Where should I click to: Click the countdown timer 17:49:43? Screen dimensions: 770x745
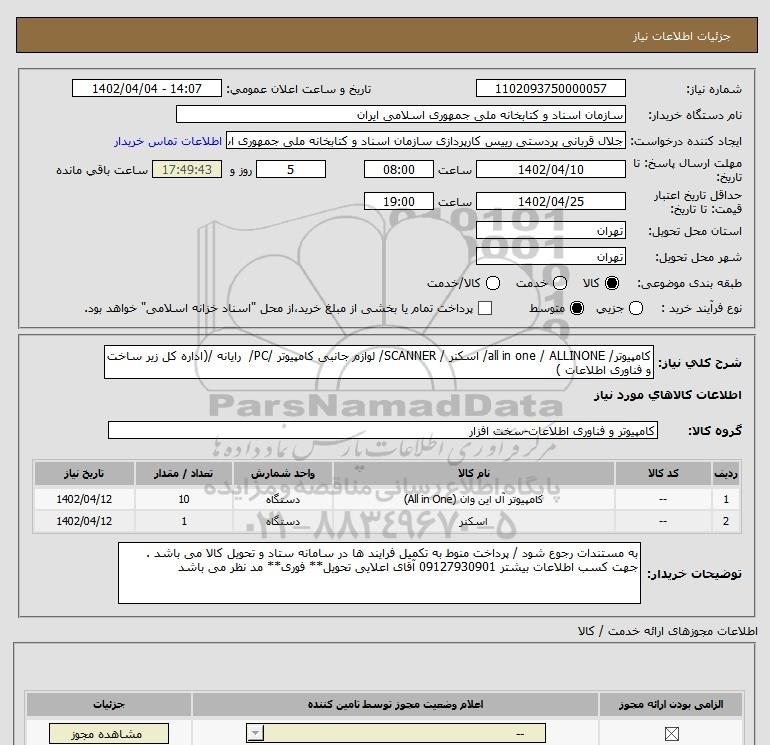pyautogui.click(x=187, y=169)
